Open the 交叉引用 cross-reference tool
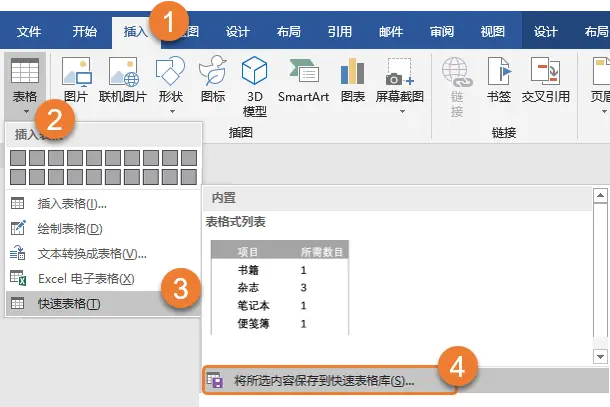The height and width of the screenshot is (407, 610). coord(545,80)
